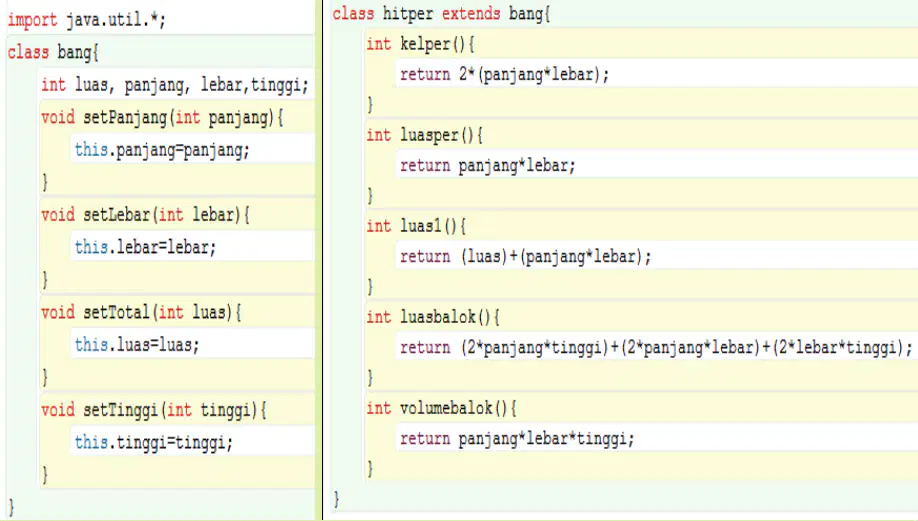Click the 'void setTotal(int luas){' line
This screenshot has height=521, width=918.
141,313
